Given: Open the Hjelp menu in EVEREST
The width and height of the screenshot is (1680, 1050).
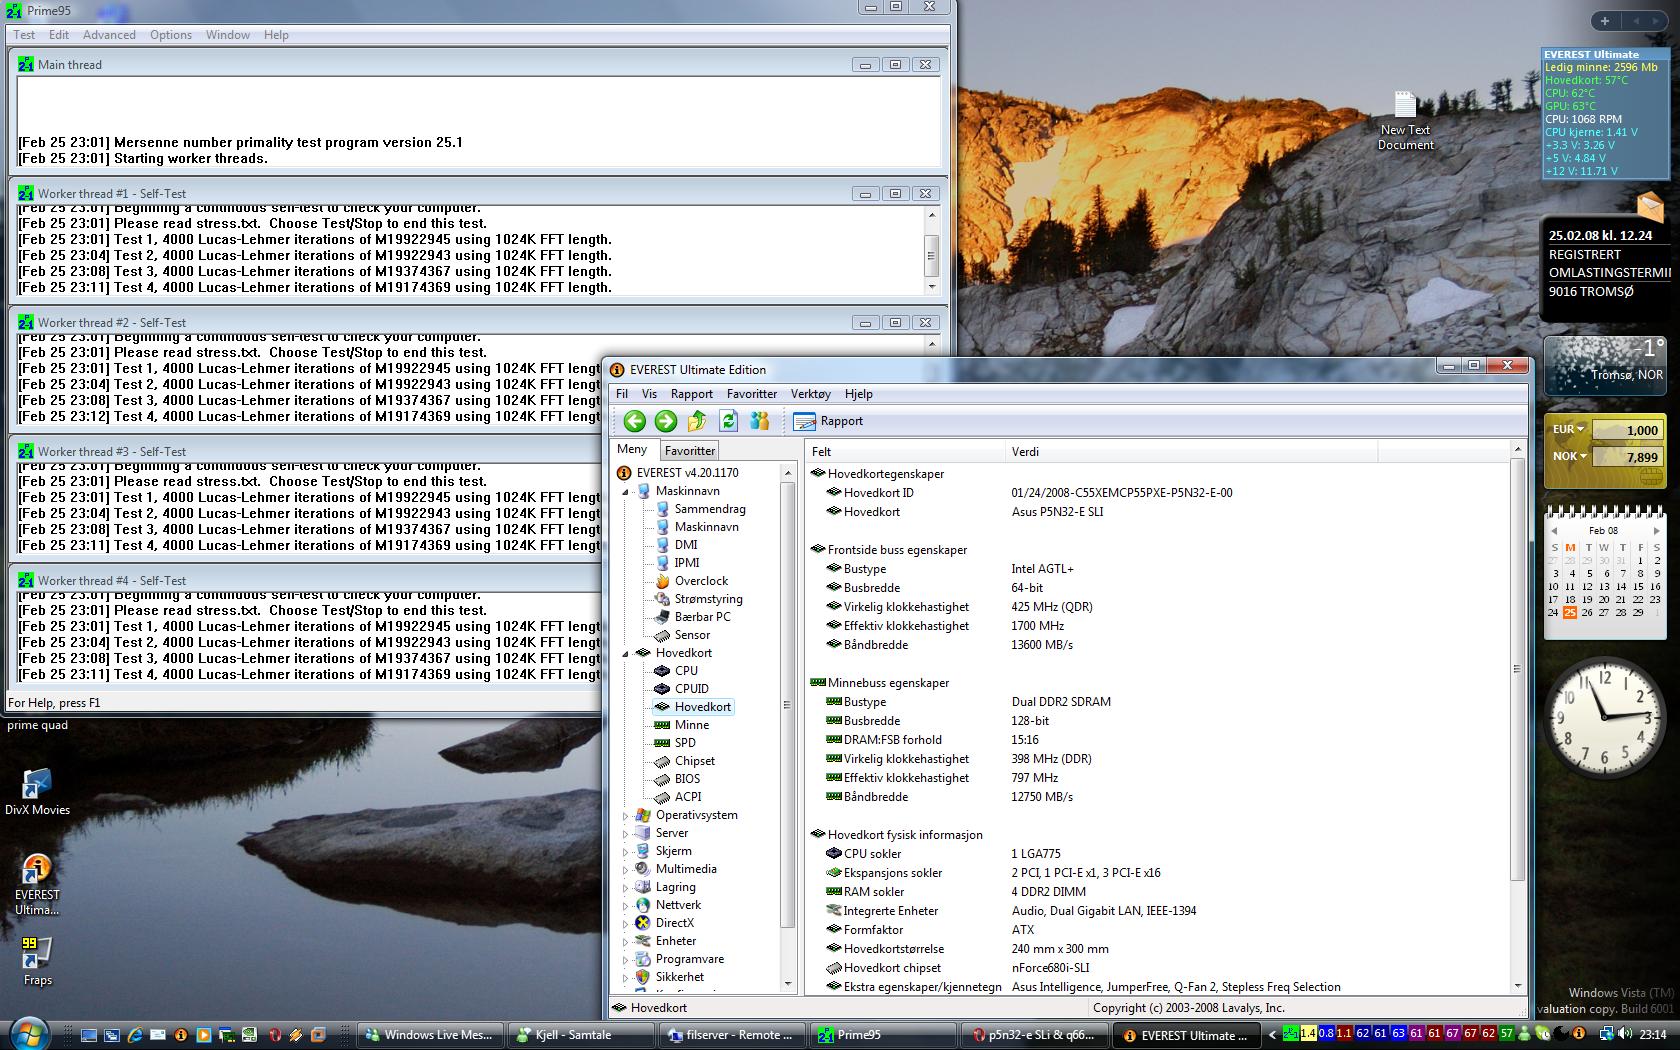Looking at the screenshot, I should click(x=858, y=394).
